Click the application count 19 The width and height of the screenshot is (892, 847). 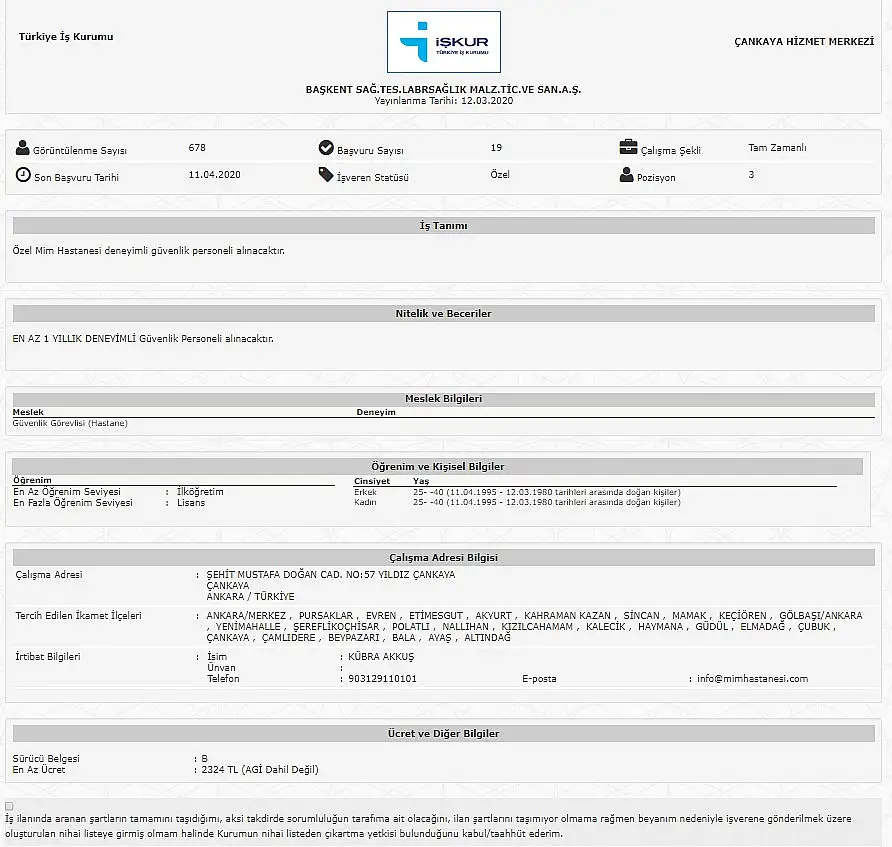496,147
